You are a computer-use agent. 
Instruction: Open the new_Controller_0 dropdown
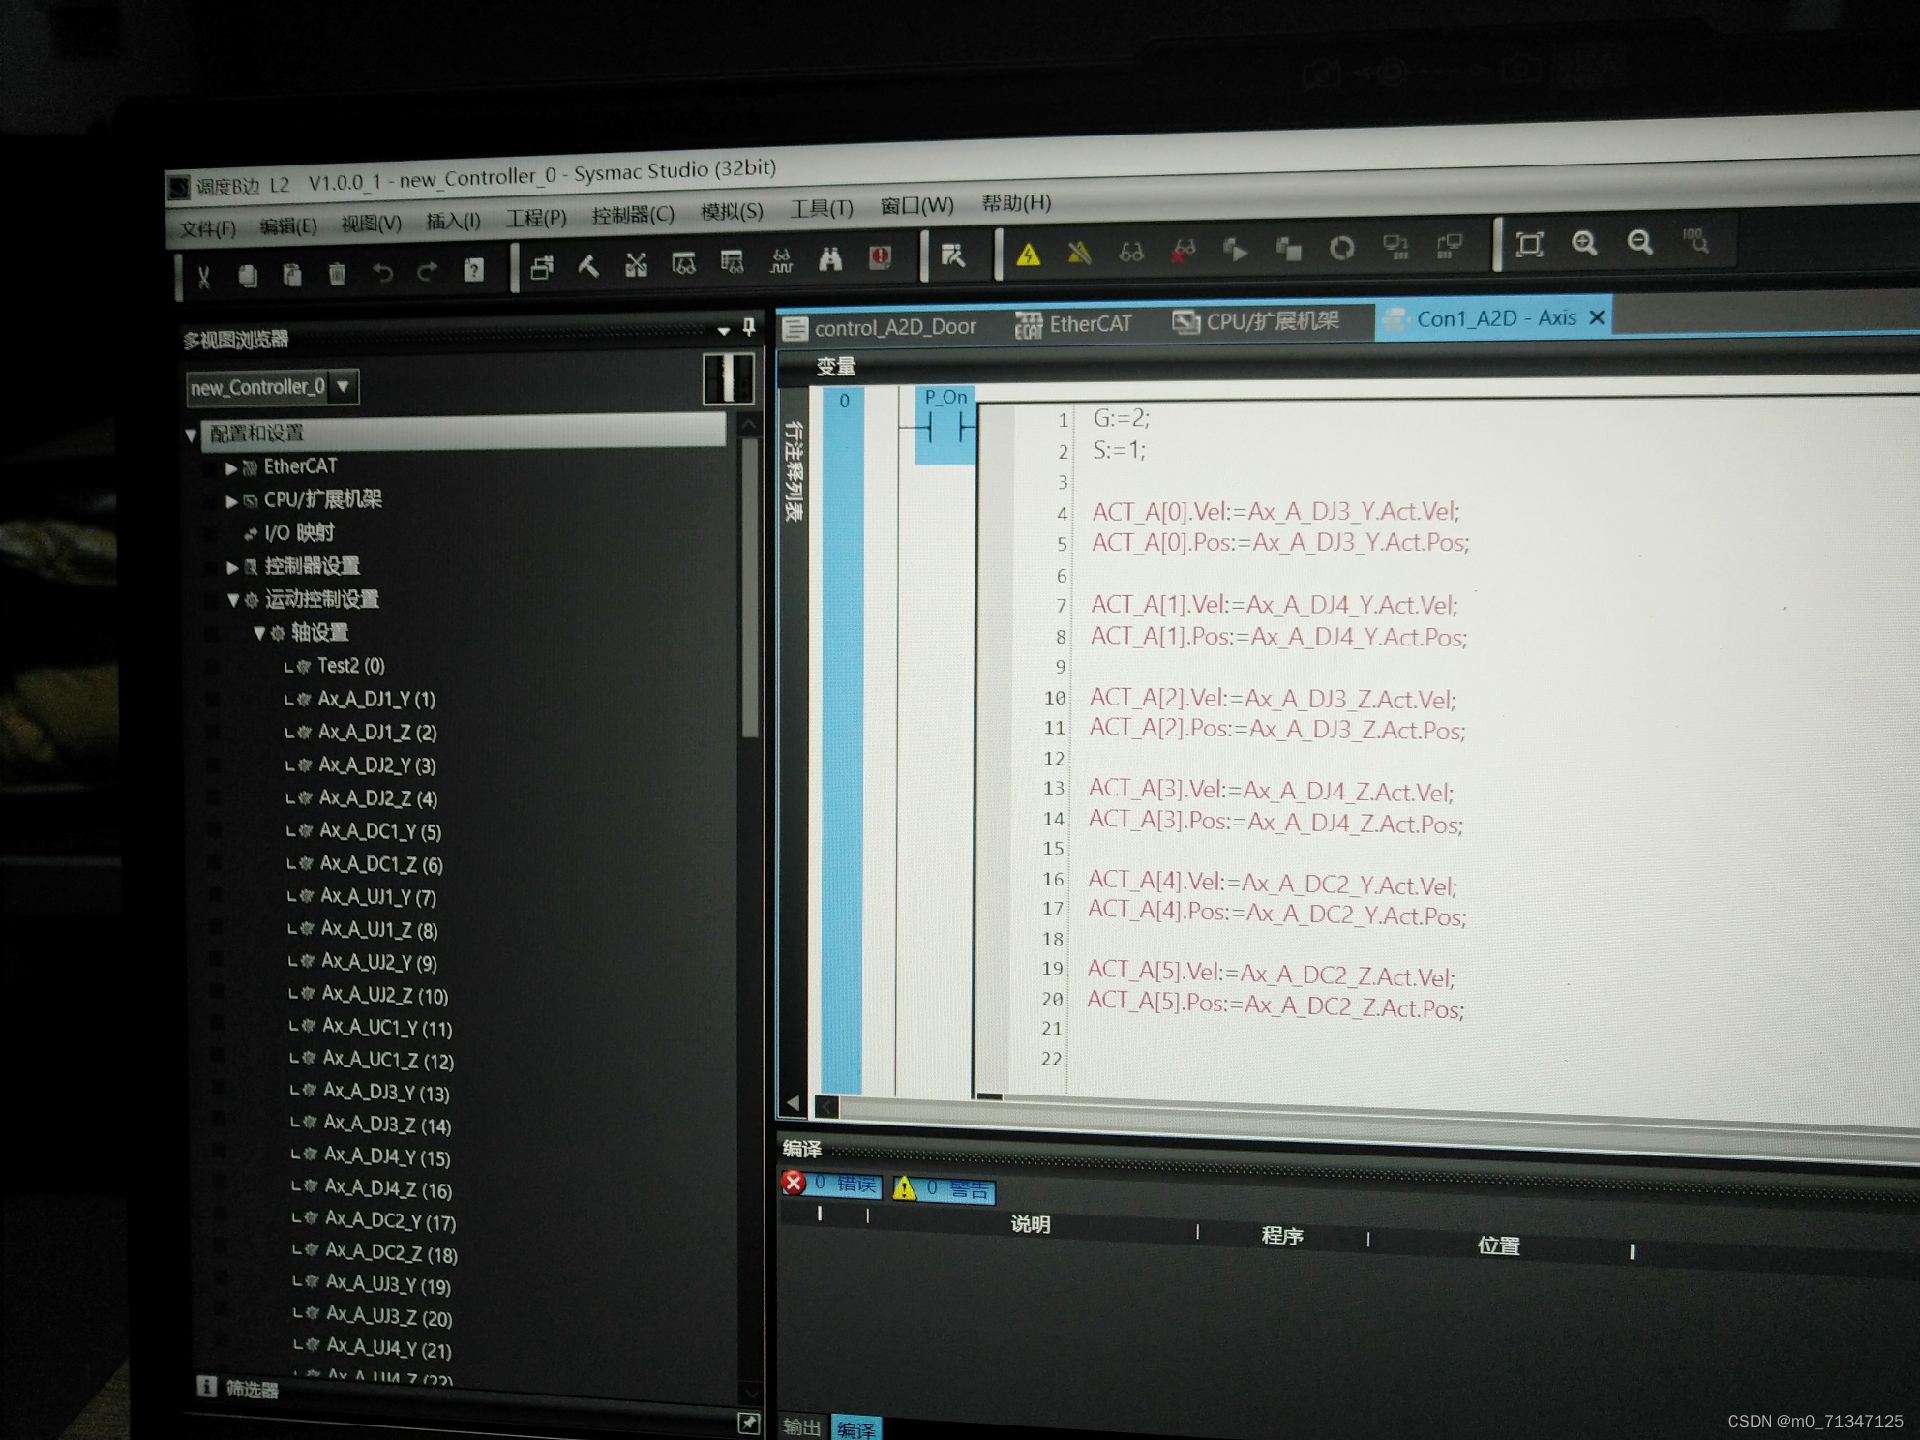(x=343, y=386)
